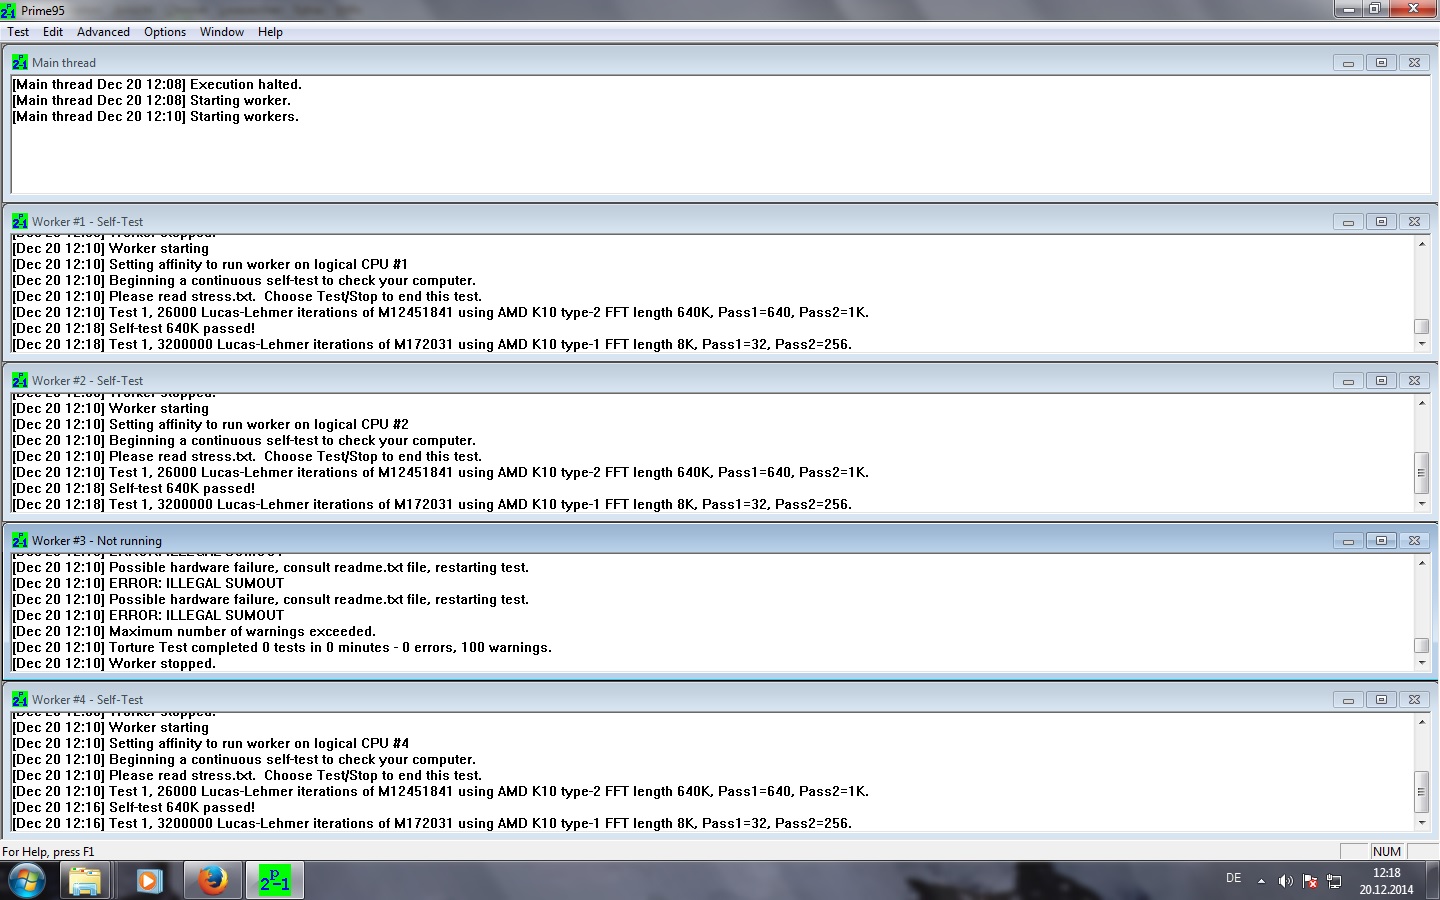Show hidden system tray icons
1440x900 pixels.
point(1261,881)
